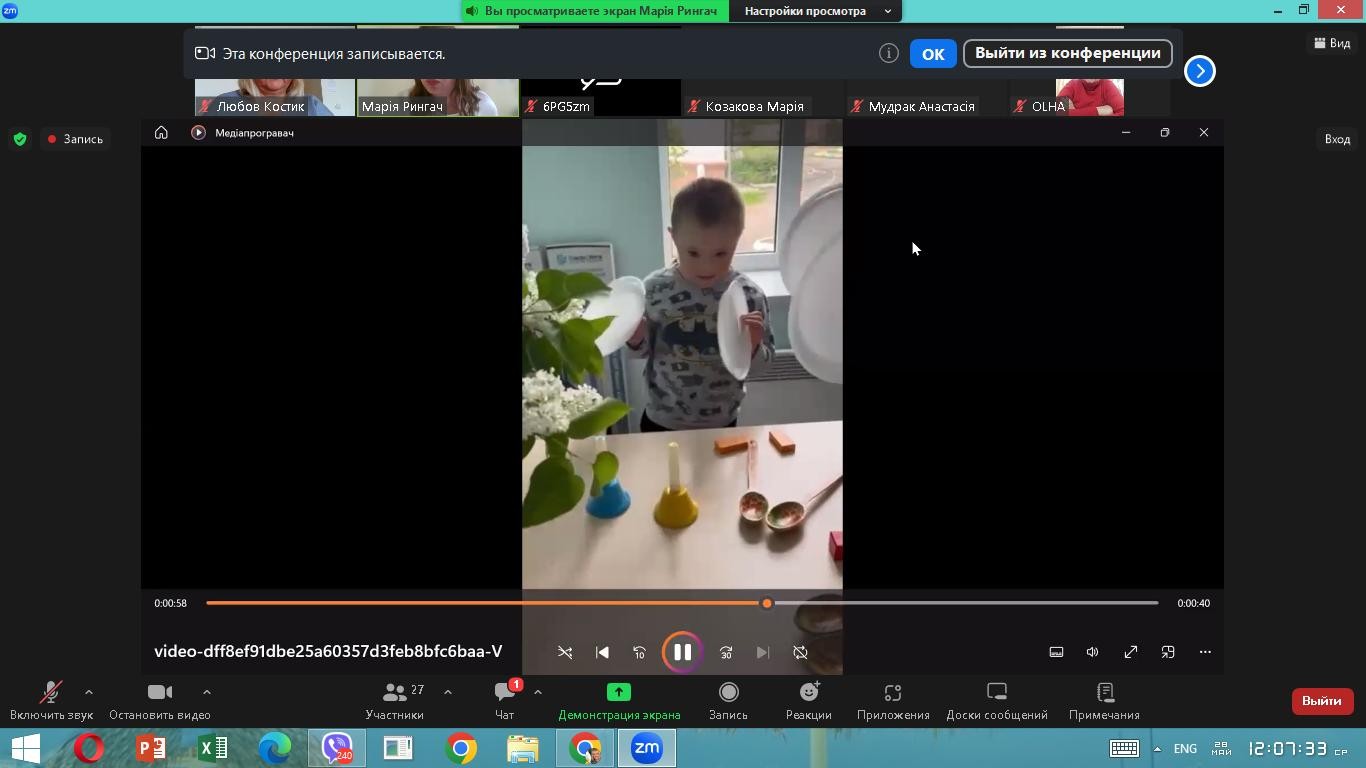1366x768 pixels.
Task: Open the Чат panel
Action: point(505,701)
